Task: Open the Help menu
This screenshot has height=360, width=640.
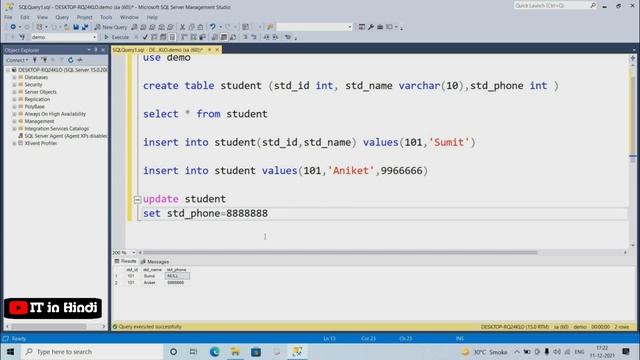Action: coord(152,17)
